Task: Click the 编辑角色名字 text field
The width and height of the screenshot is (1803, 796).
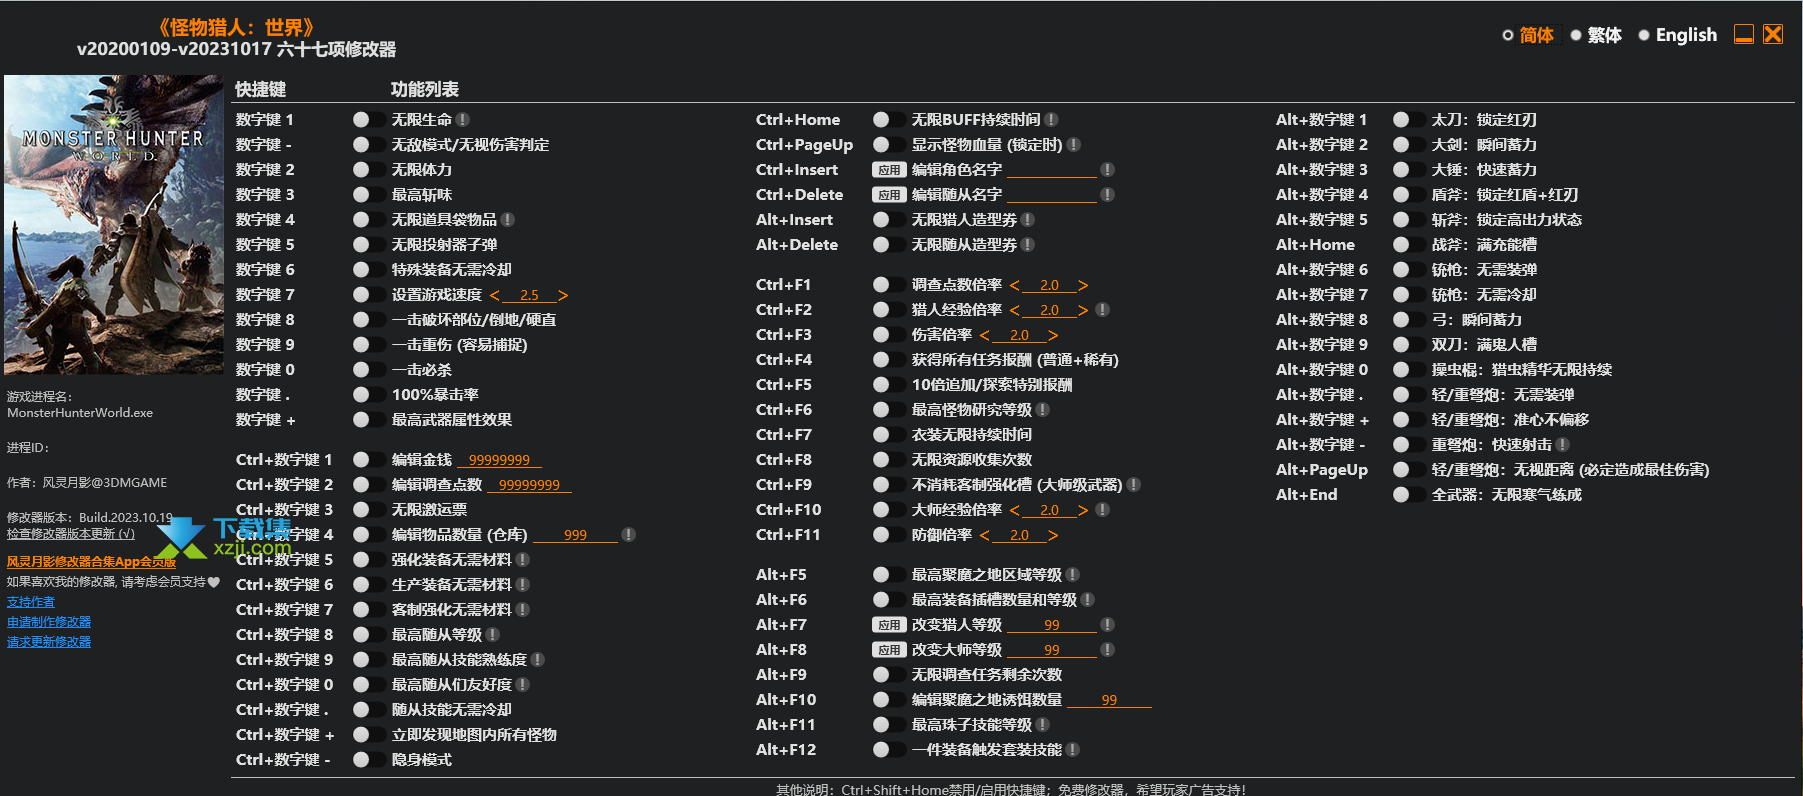Action: pyautogui.click(x=1052, y=170)
